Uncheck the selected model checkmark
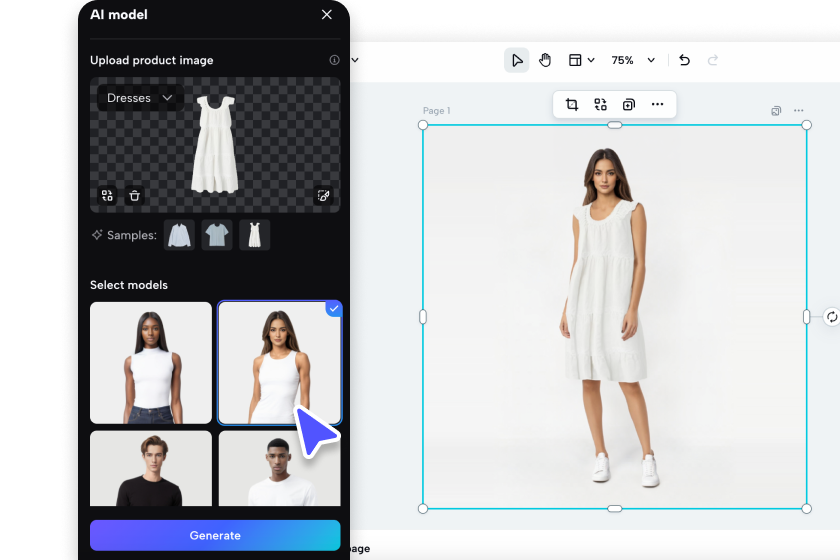The height and width of the screenshot is (560, 840). [x=334, y=309]
